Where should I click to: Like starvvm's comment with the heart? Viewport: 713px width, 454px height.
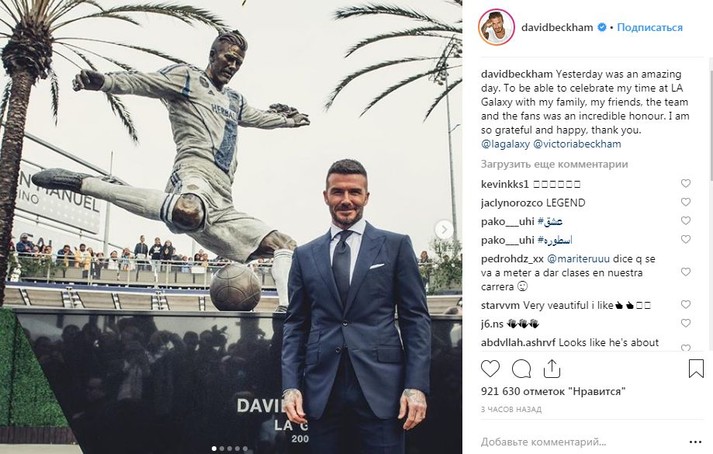pyautogui.click(x=686, y=304)
